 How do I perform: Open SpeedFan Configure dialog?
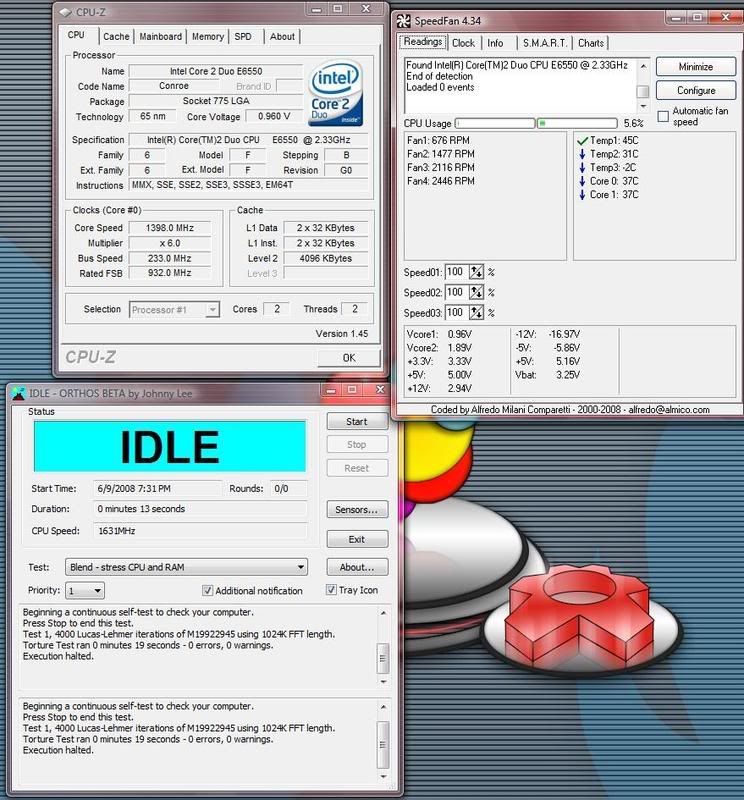pos(696,90)
